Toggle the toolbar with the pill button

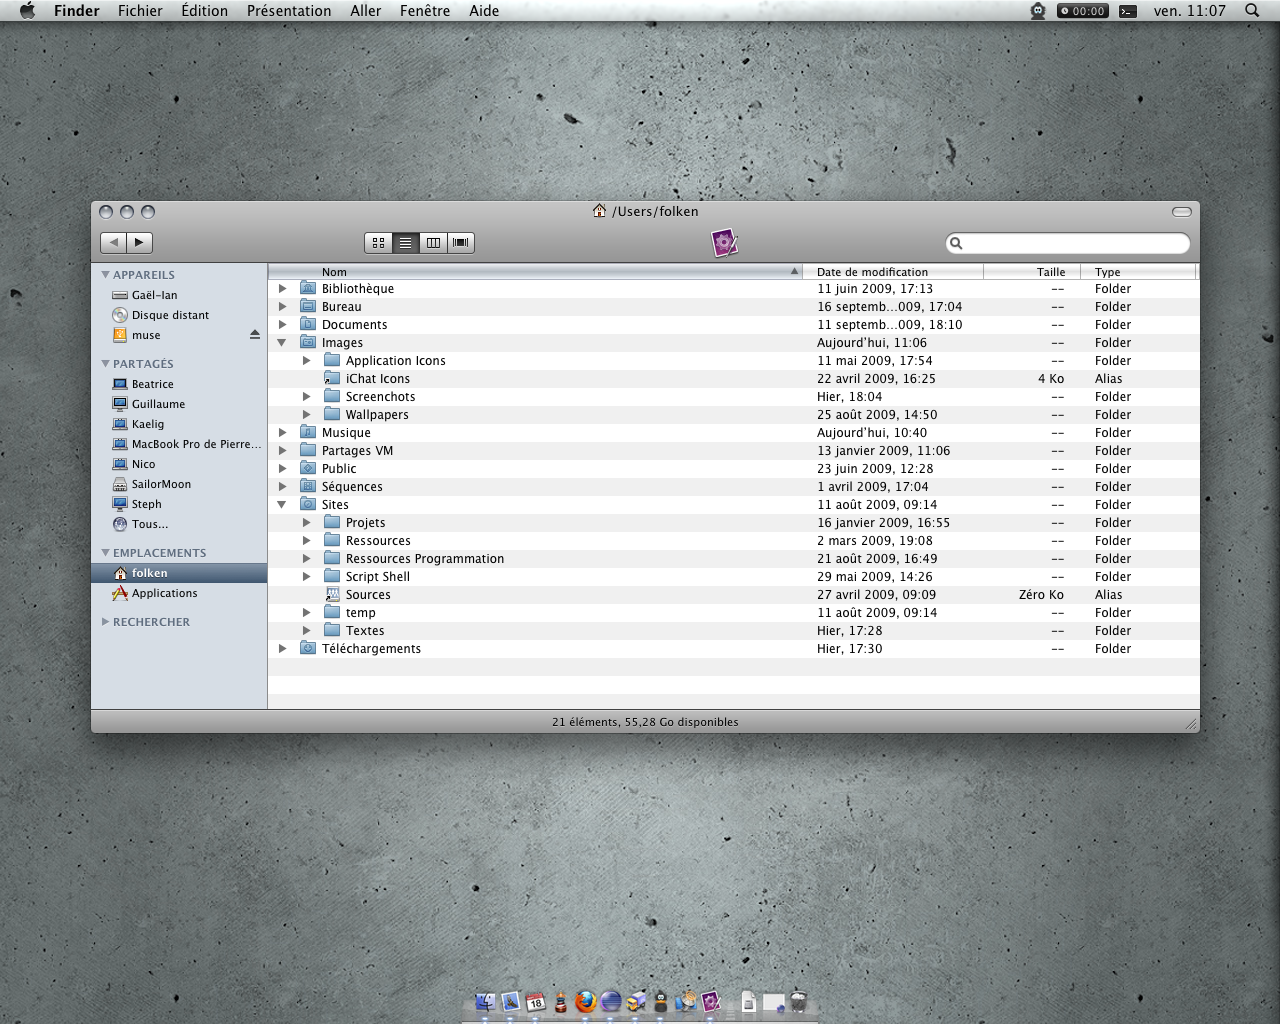[1181, 212]
